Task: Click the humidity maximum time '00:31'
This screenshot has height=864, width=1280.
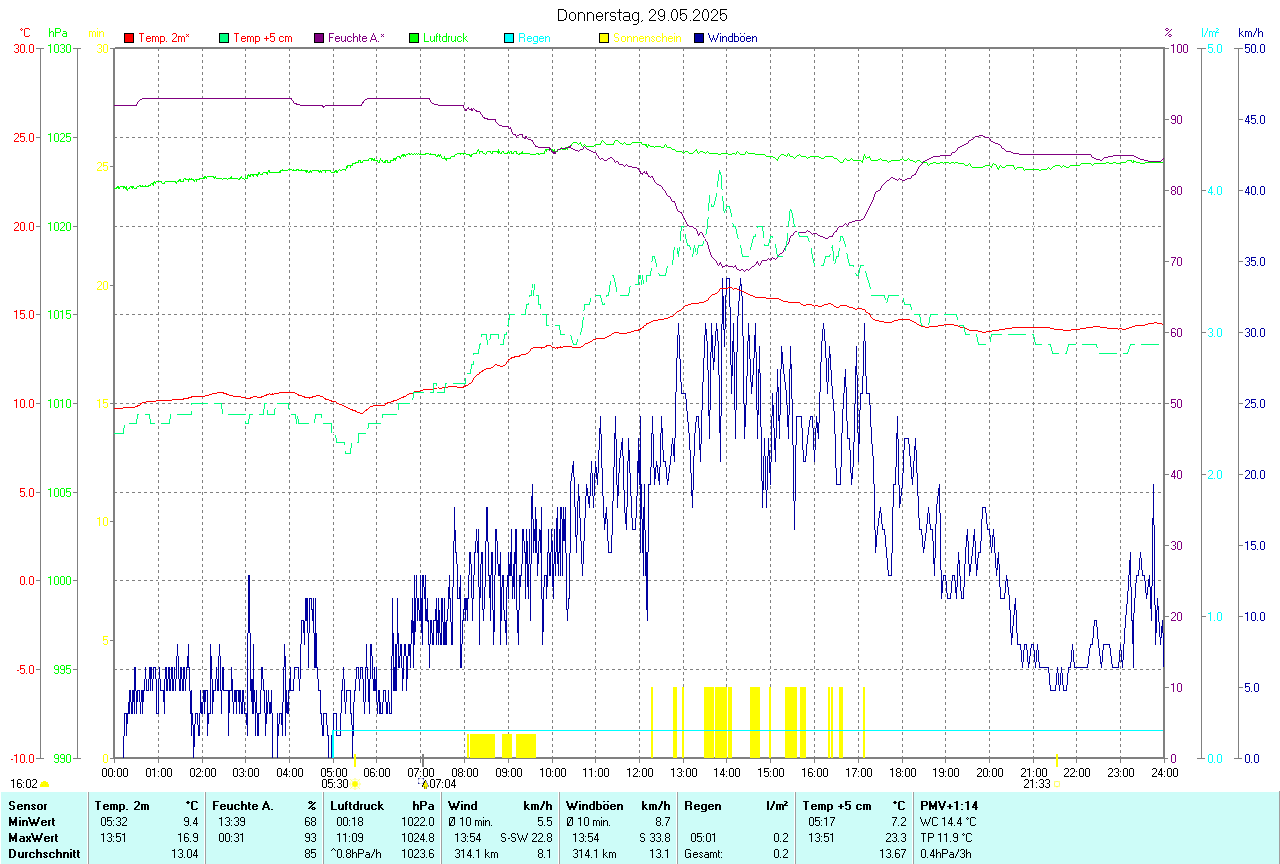Action: pyautogui.click(x=233, y=838)
